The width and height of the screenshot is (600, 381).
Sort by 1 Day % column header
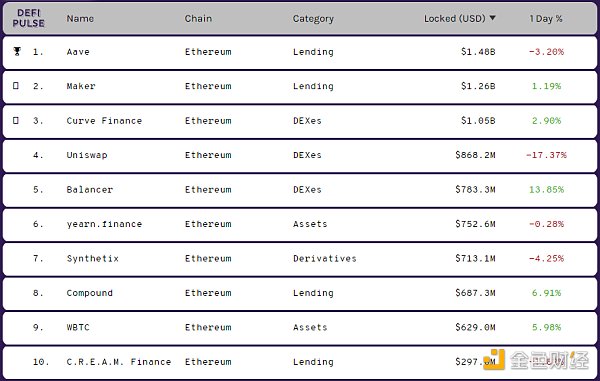(546, 18)
